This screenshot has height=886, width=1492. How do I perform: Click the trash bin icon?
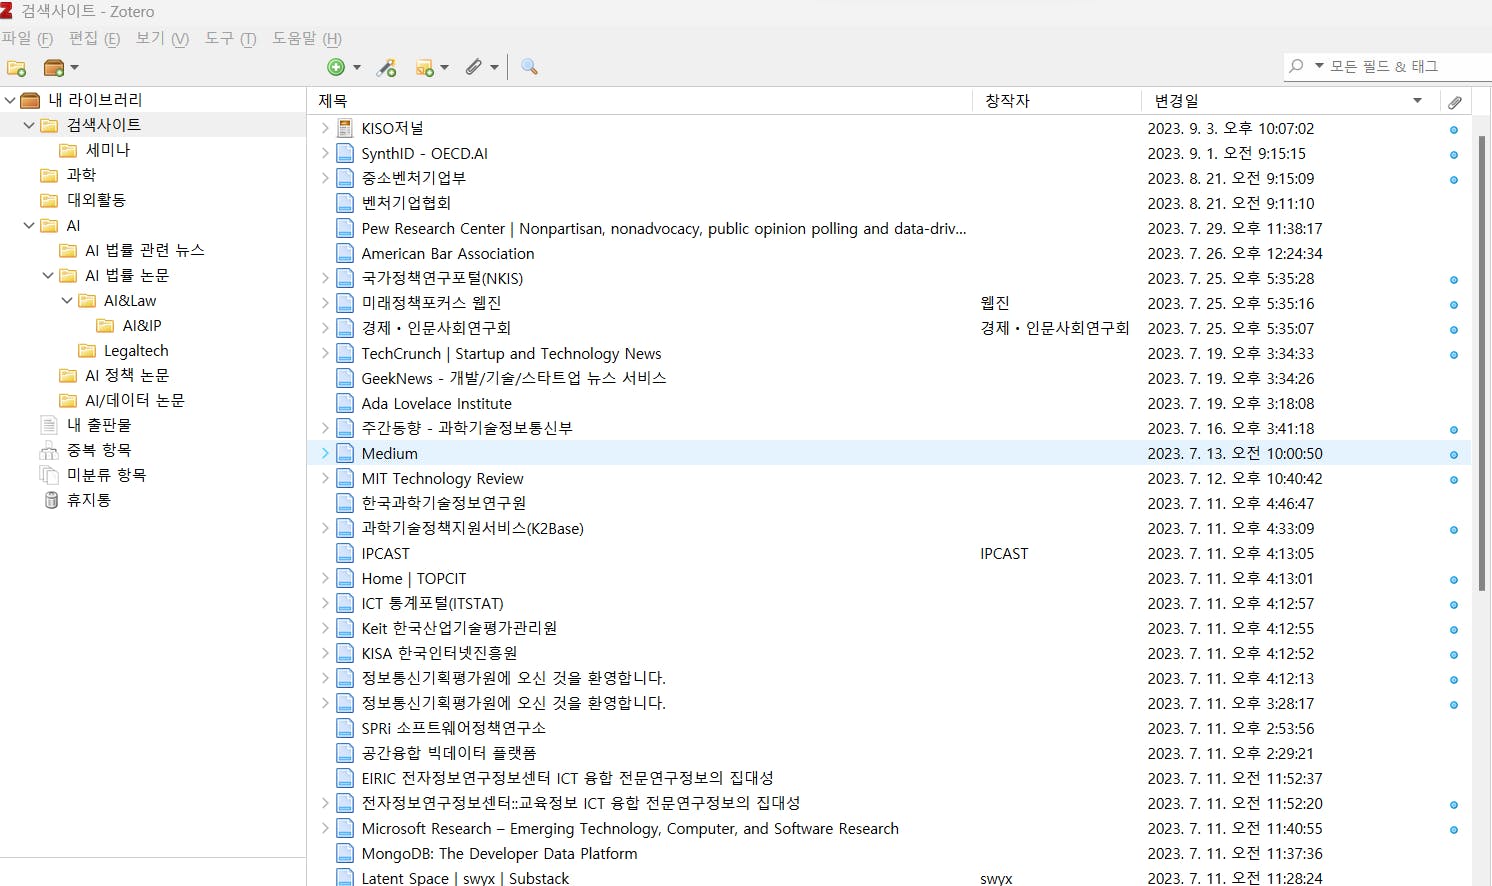51,500
